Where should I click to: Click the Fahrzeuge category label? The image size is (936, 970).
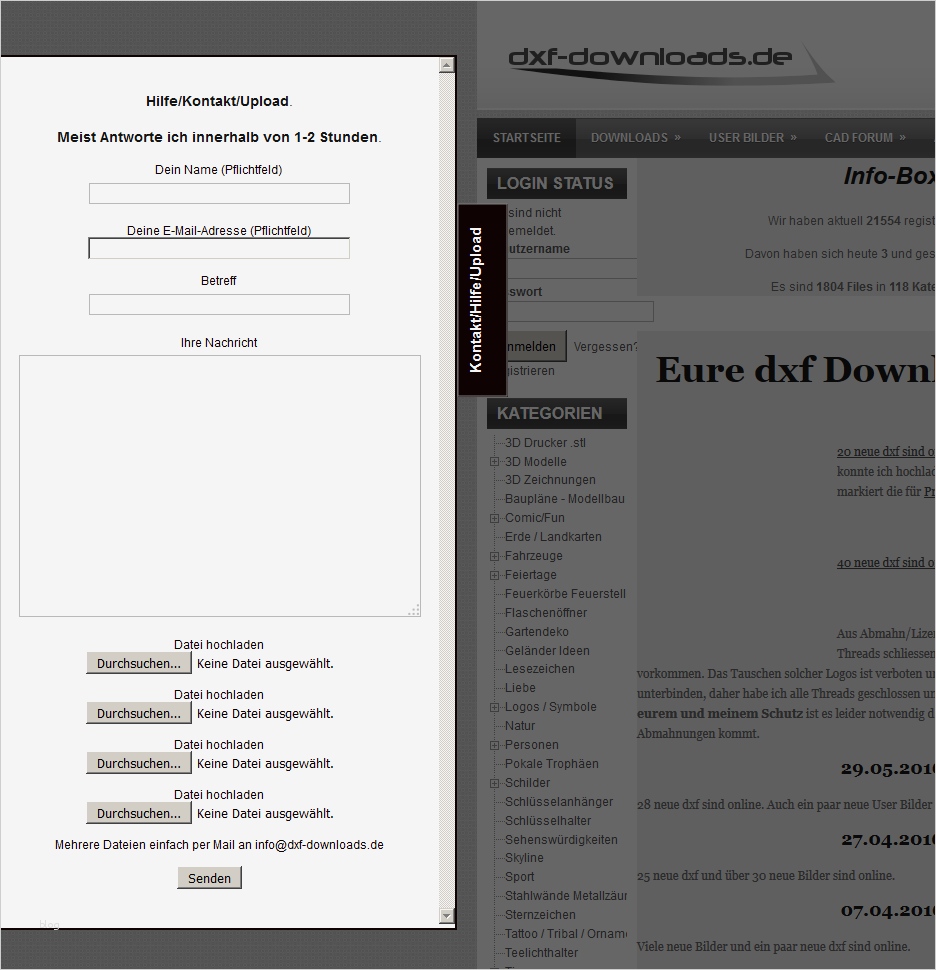coord(533,556)
